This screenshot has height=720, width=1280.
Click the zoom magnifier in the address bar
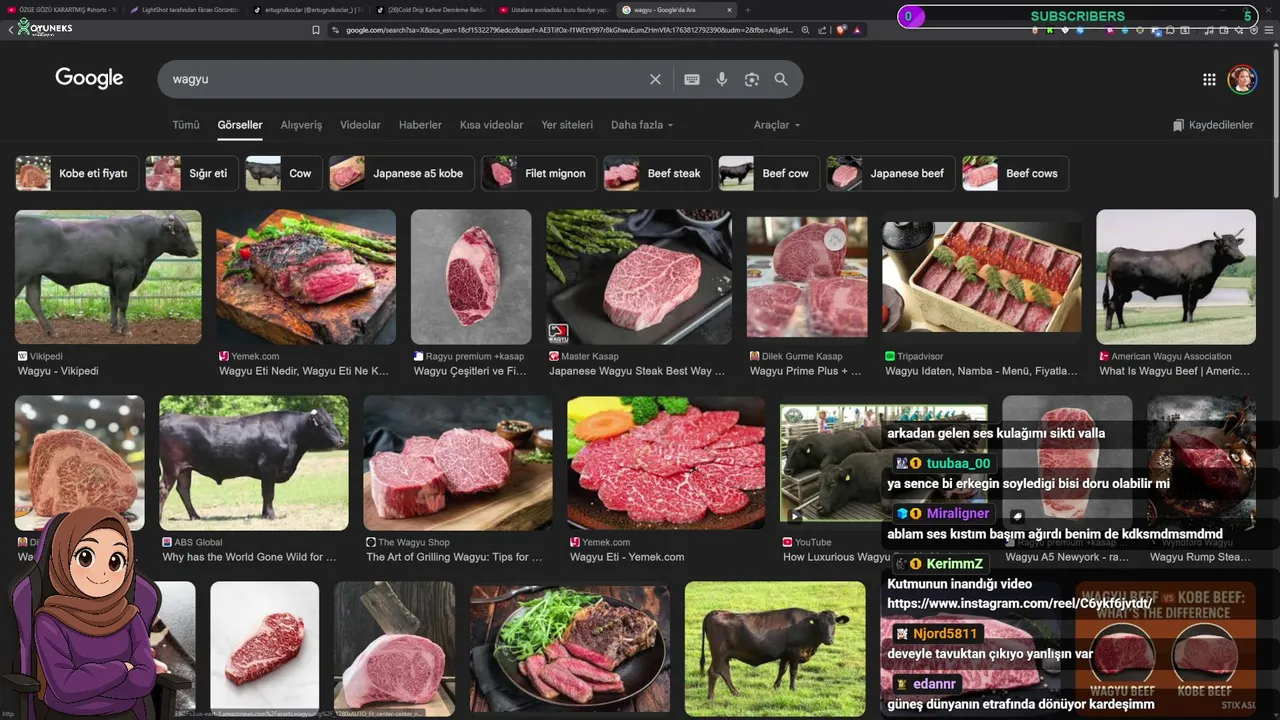[806, 30]
